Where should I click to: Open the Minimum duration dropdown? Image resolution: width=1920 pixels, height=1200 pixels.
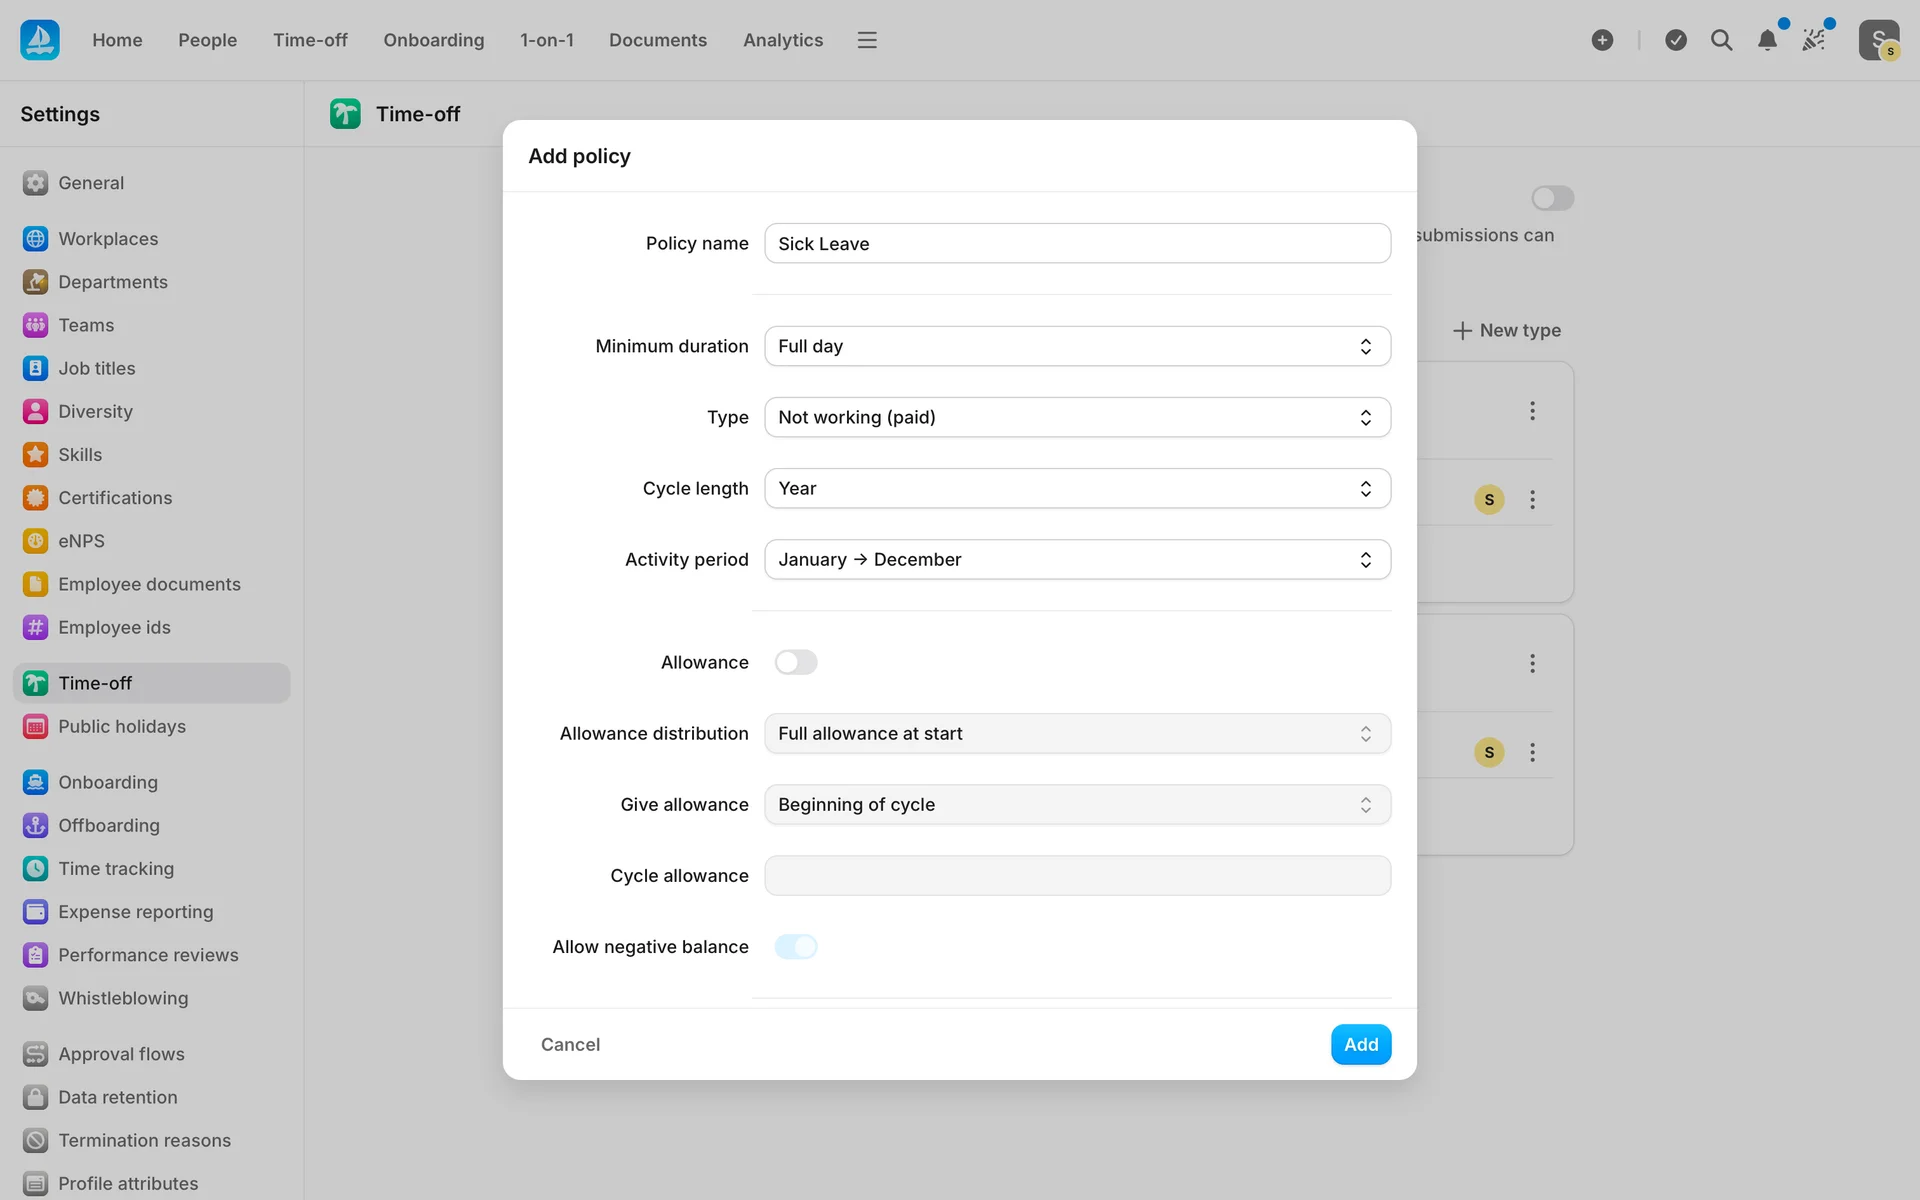coord(1077,346)
